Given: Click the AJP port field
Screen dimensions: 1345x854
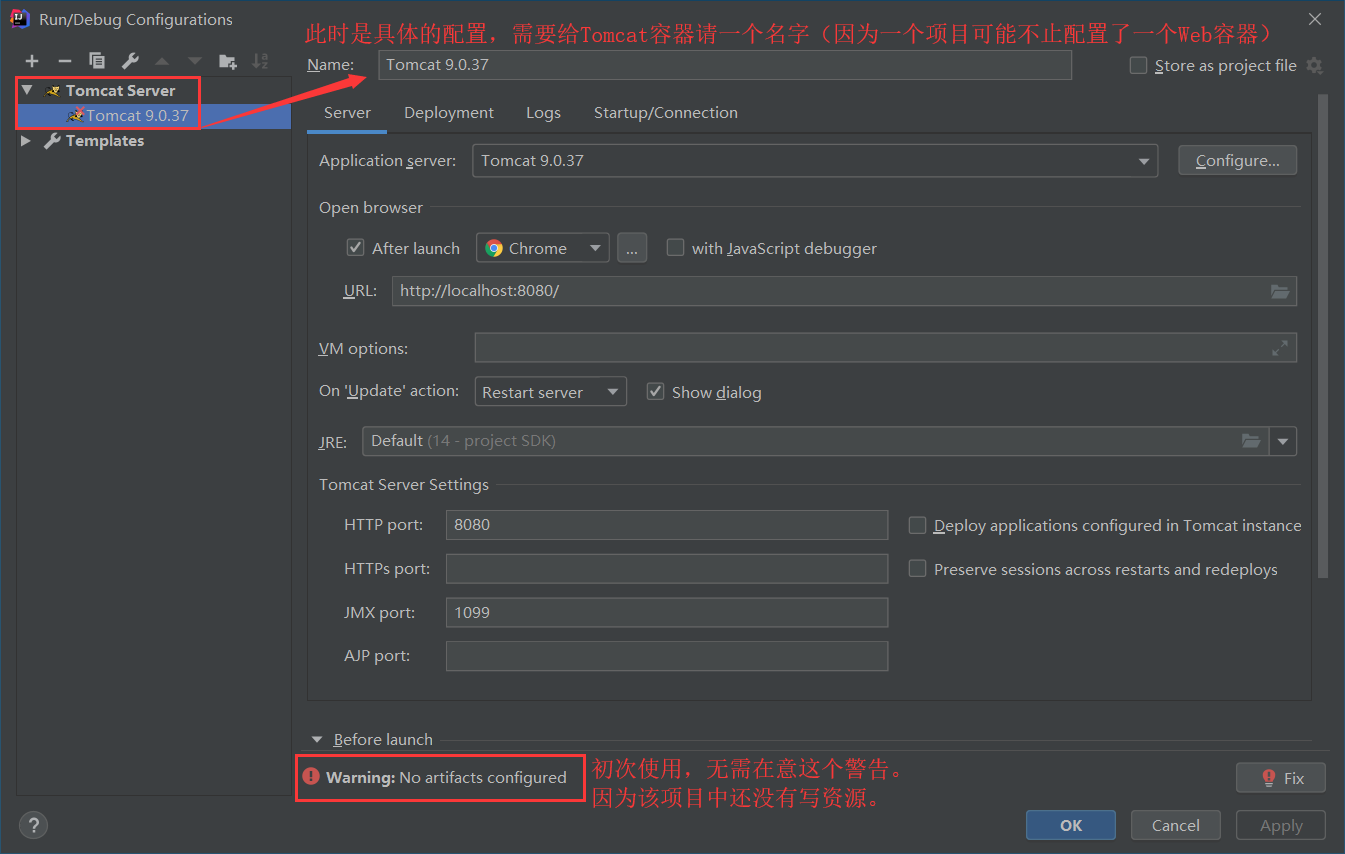Looking at the screenshot, I should [667, 656].
